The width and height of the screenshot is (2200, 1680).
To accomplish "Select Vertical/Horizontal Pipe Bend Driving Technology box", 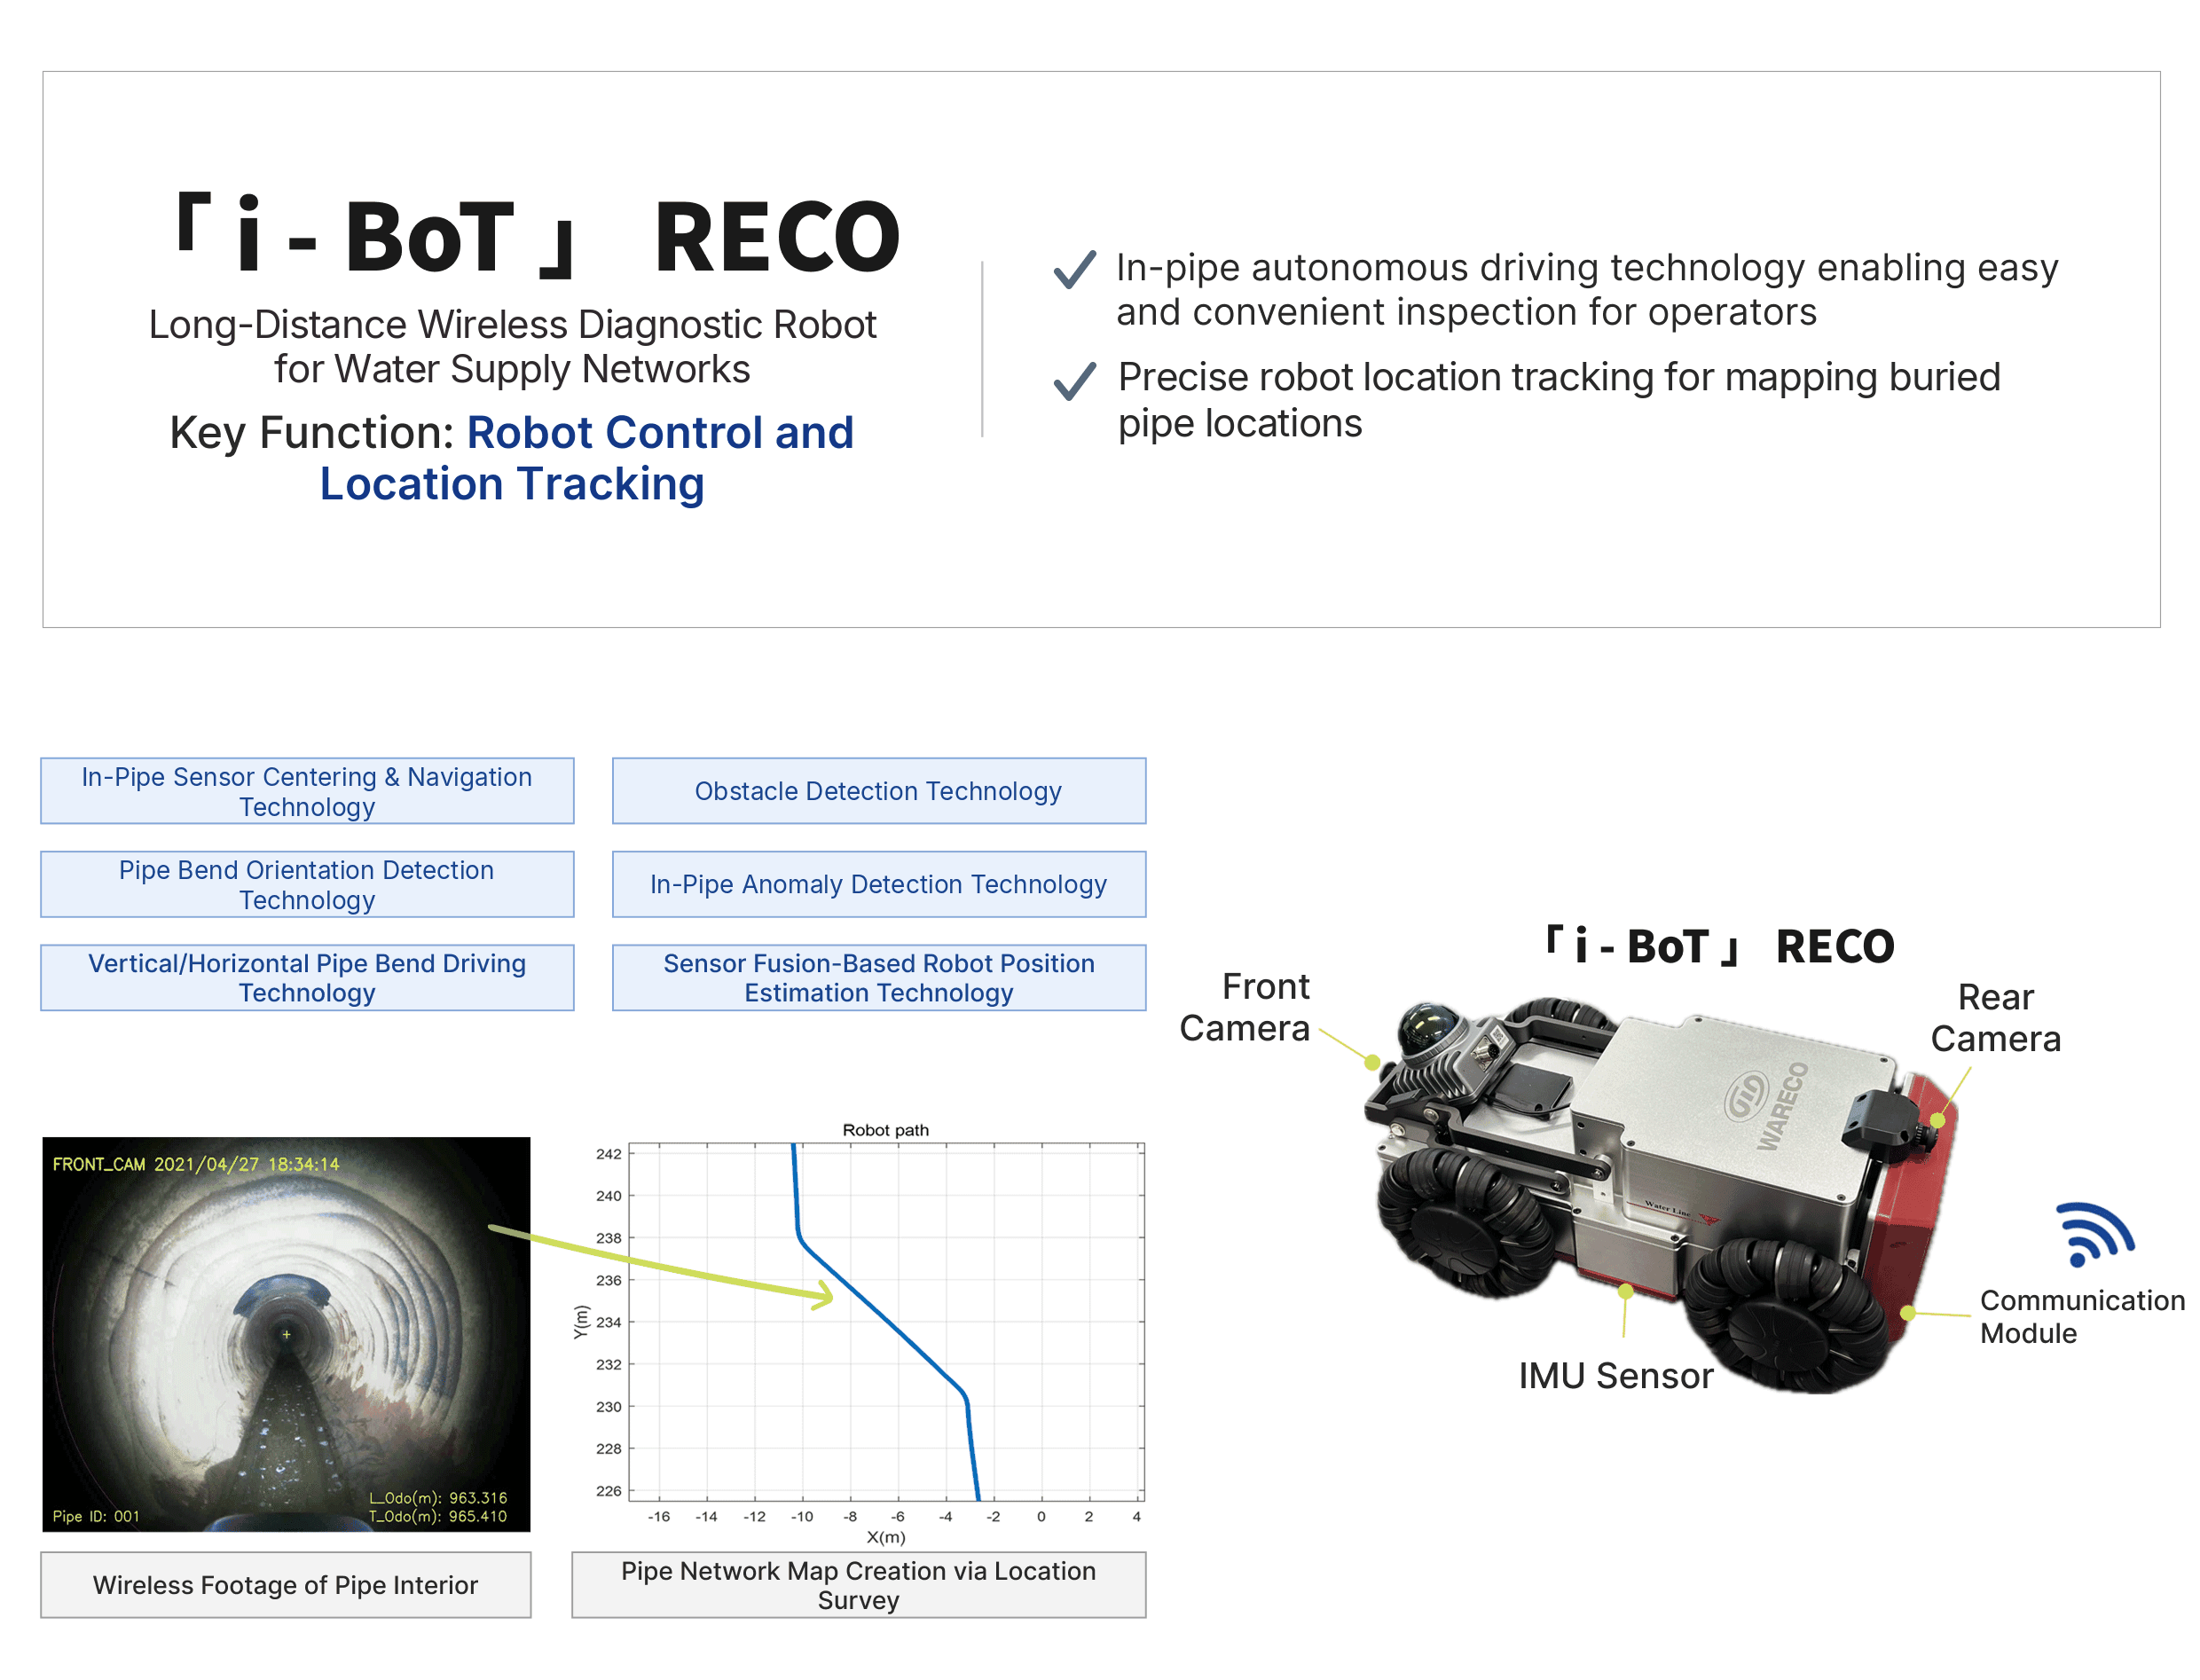I will (x=307, y=977).
